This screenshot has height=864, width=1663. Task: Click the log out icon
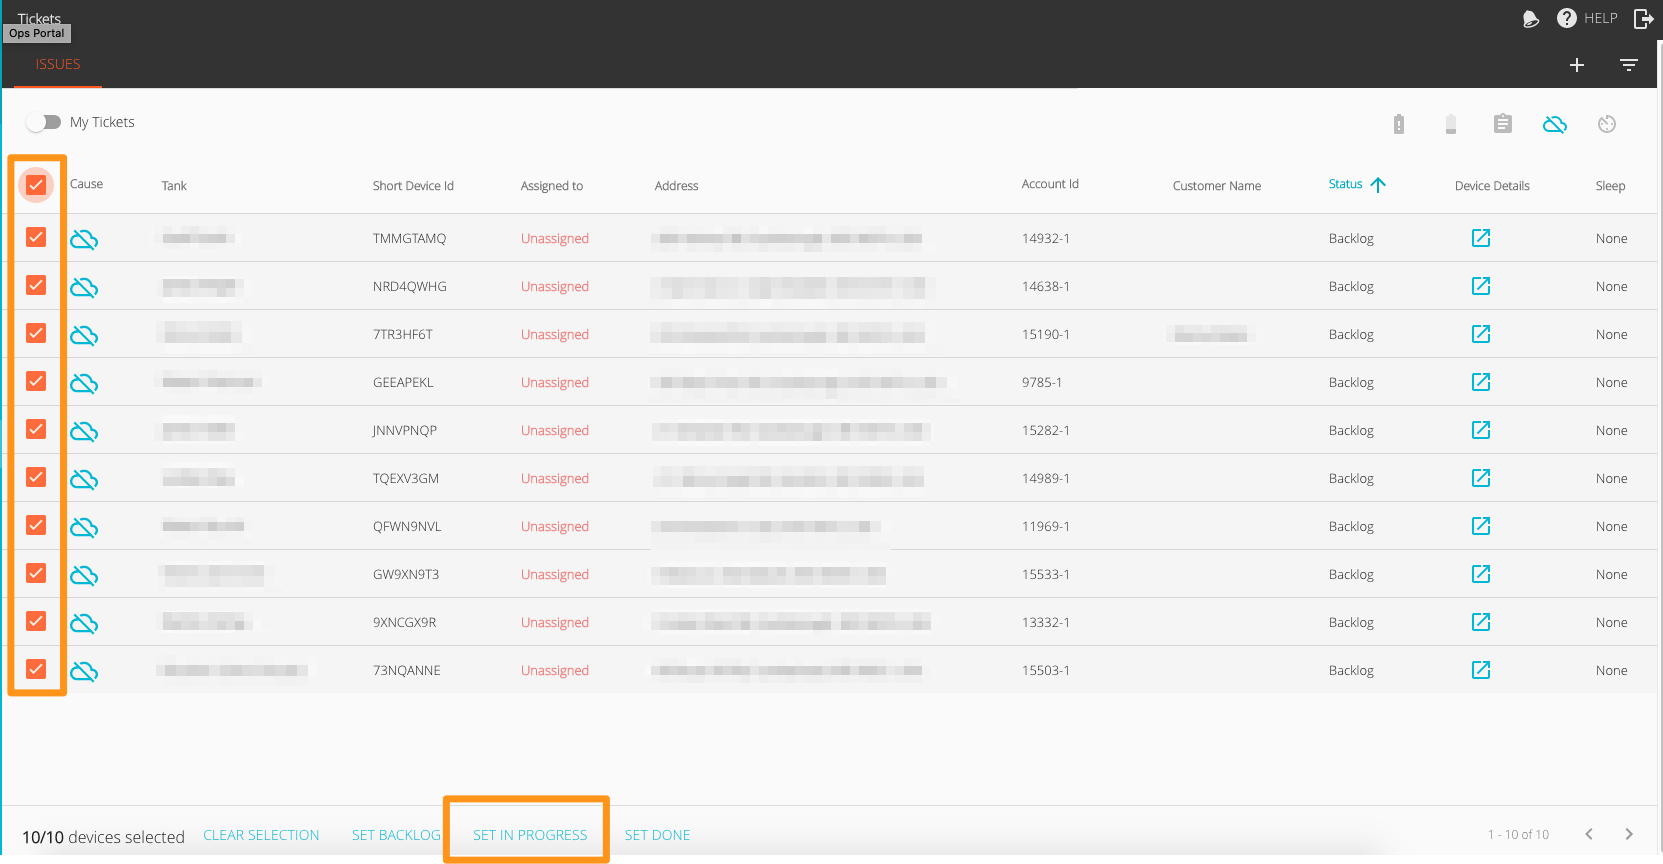pyautogui.click(x=1643, y=18)
